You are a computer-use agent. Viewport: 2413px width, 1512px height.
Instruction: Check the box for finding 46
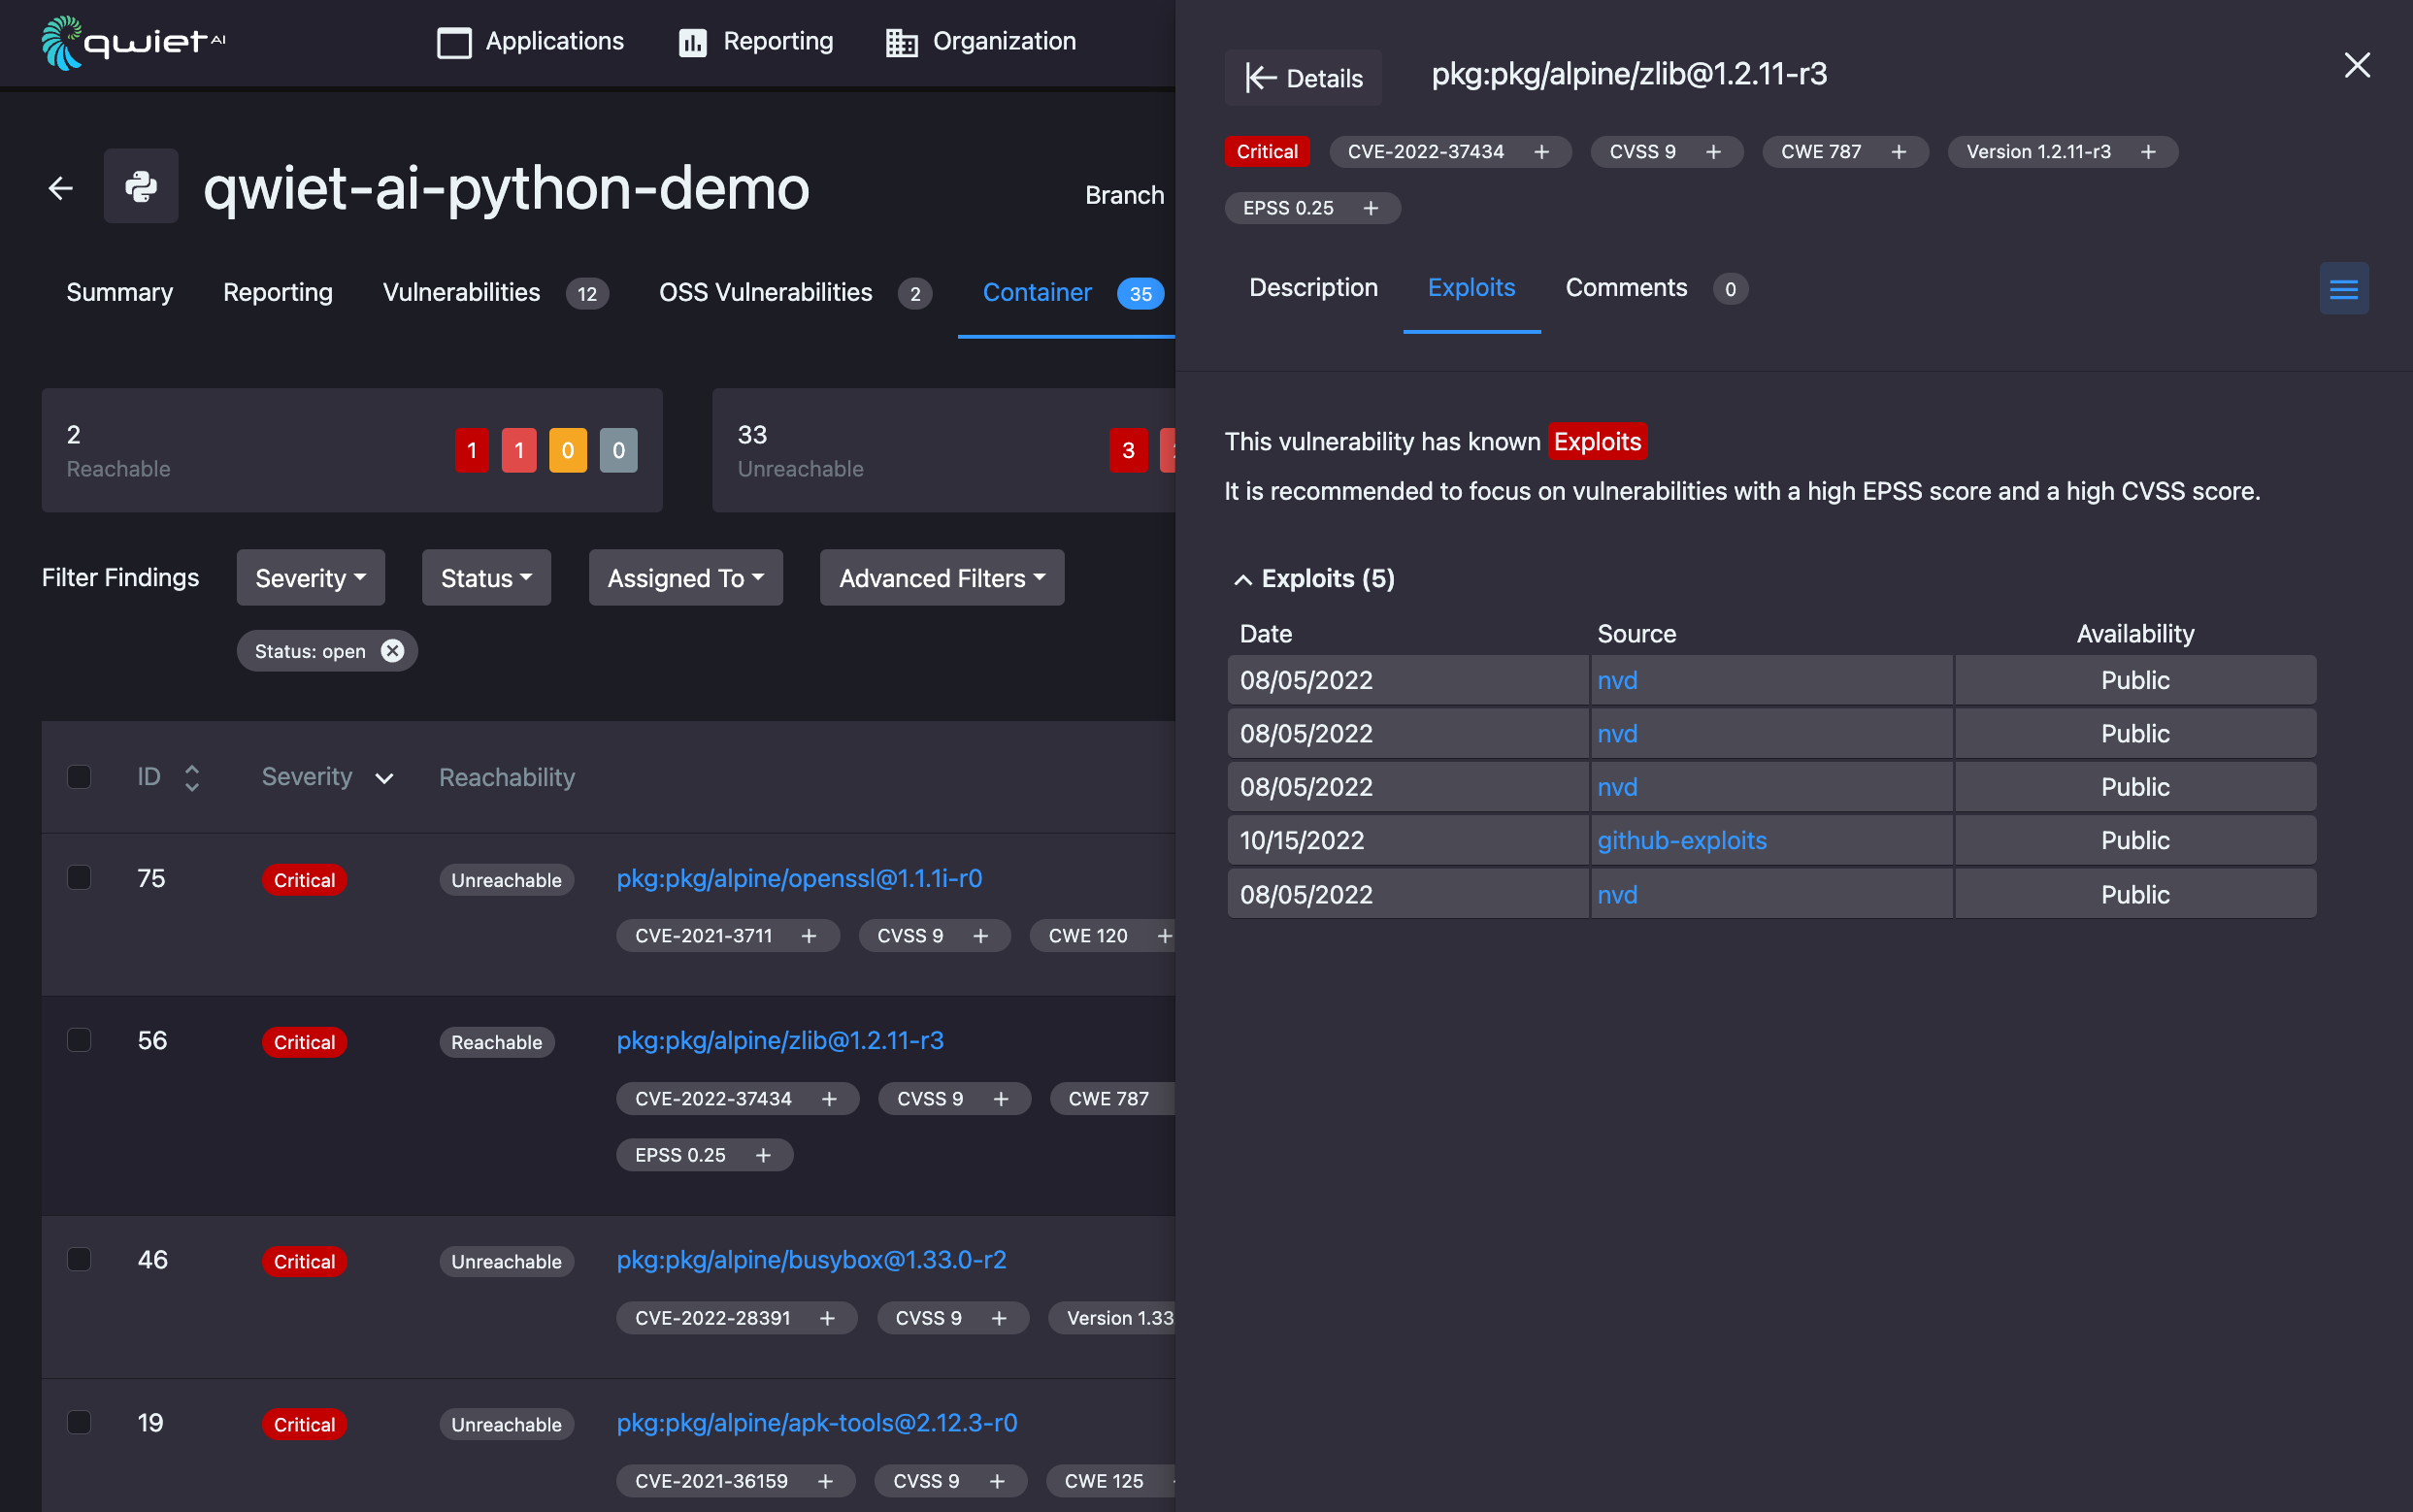click(79, 1259)
